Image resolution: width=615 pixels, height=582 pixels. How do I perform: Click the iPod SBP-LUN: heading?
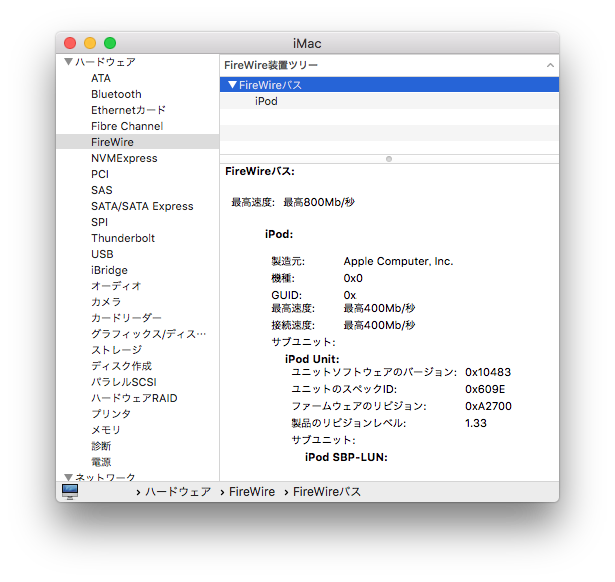coord(346,457)
